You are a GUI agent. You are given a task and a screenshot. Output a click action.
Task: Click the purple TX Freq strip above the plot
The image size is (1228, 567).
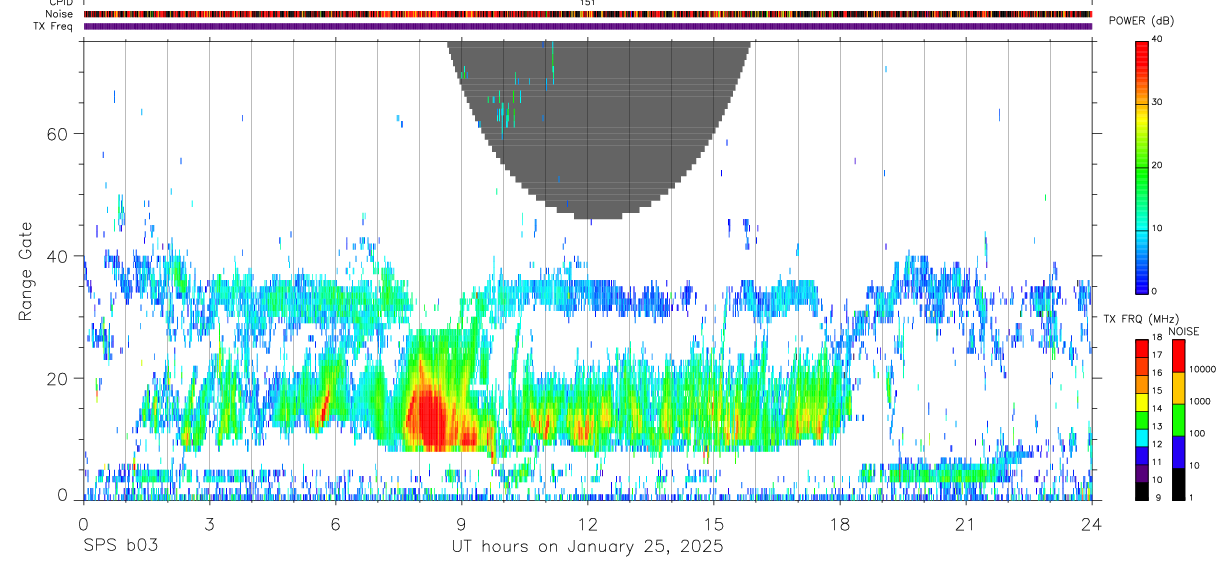588,26
